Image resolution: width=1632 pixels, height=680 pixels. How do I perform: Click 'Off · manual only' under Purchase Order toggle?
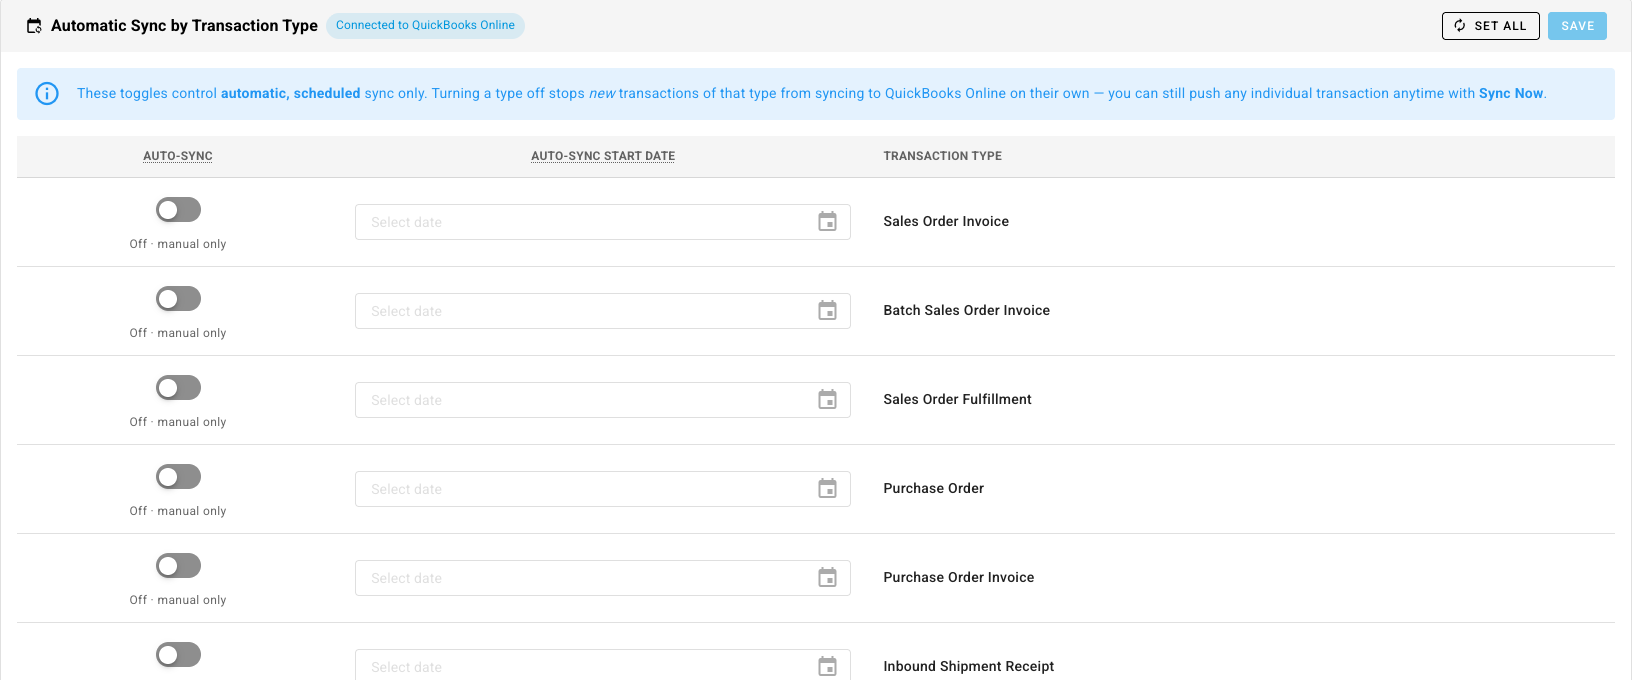pos(178,511)
